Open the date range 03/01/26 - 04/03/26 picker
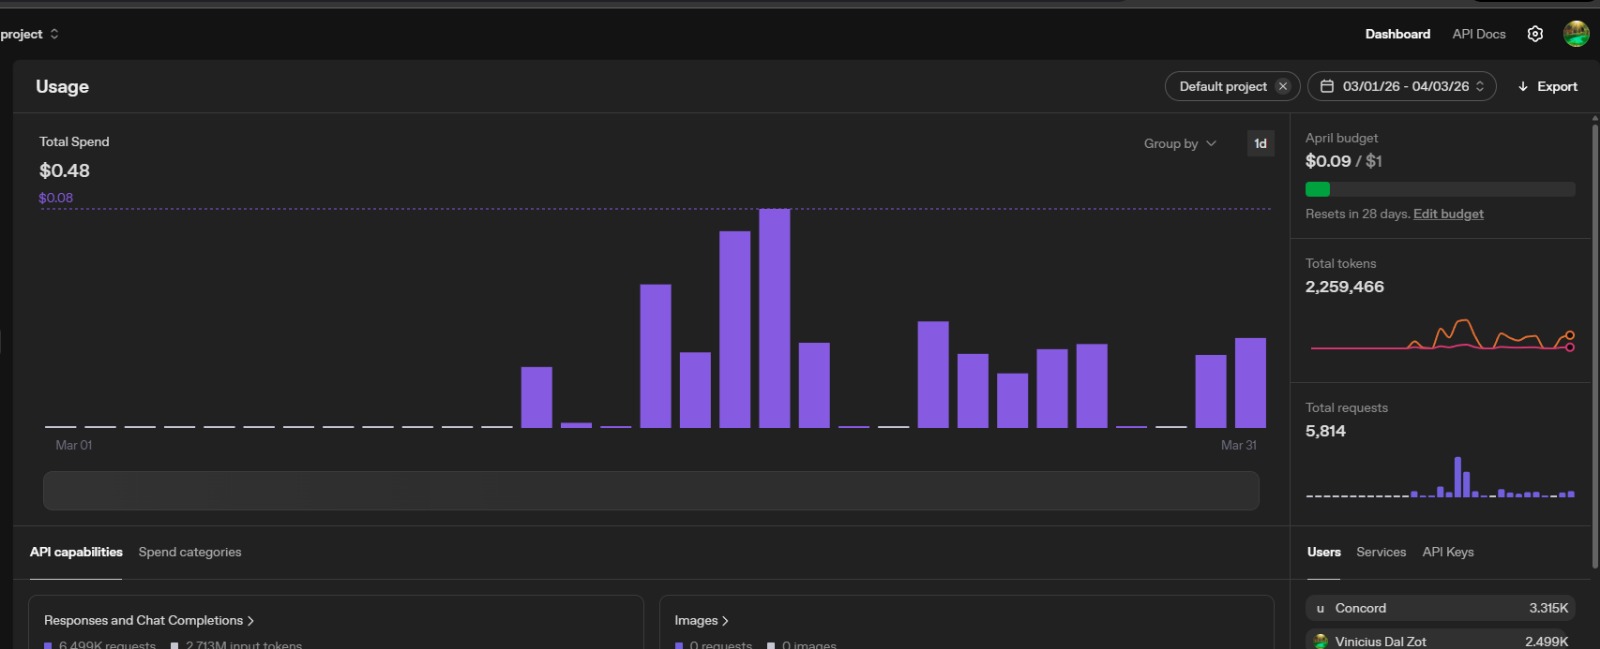 [x=1404, y=87]
